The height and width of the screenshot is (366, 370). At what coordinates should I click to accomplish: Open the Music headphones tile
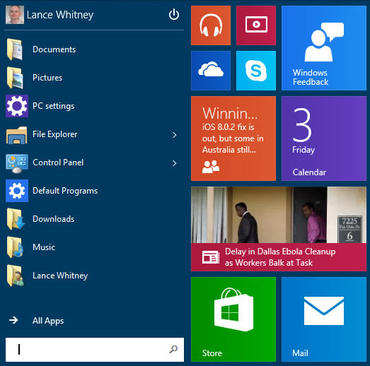point(211,25)
